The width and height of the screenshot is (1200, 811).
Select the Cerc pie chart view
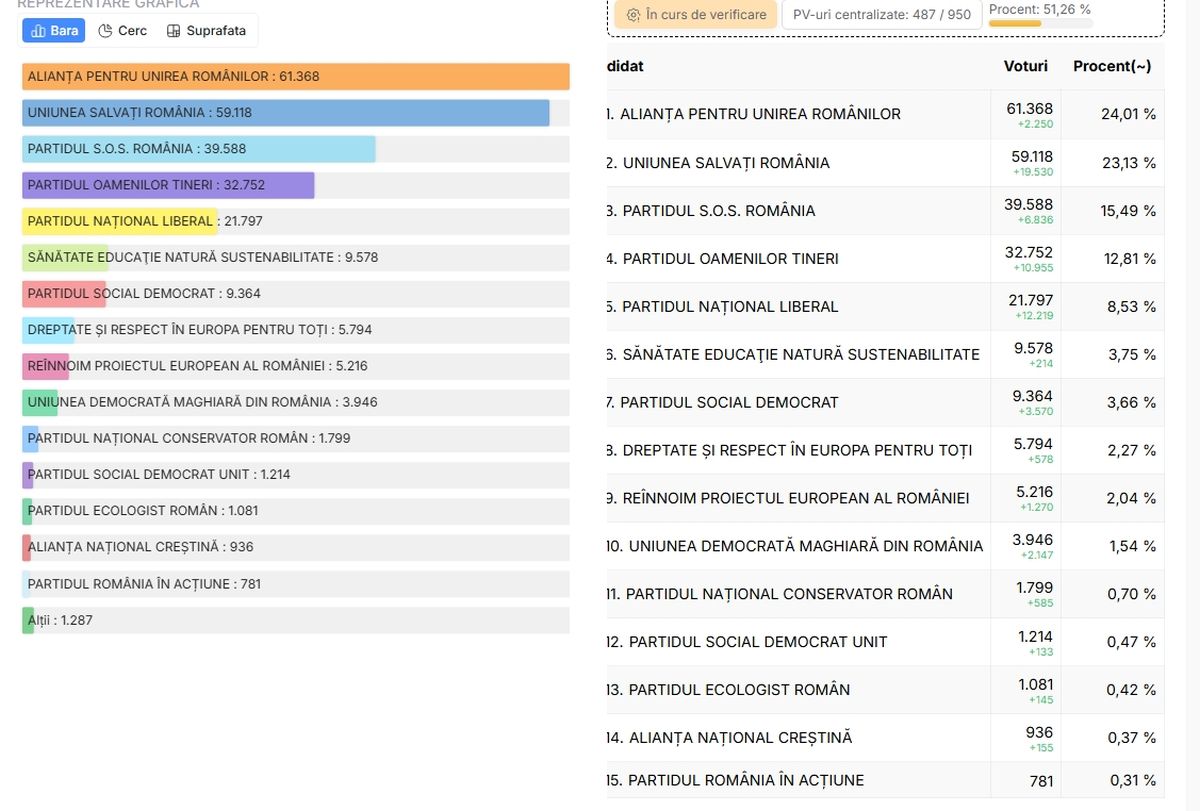(122, 31)
